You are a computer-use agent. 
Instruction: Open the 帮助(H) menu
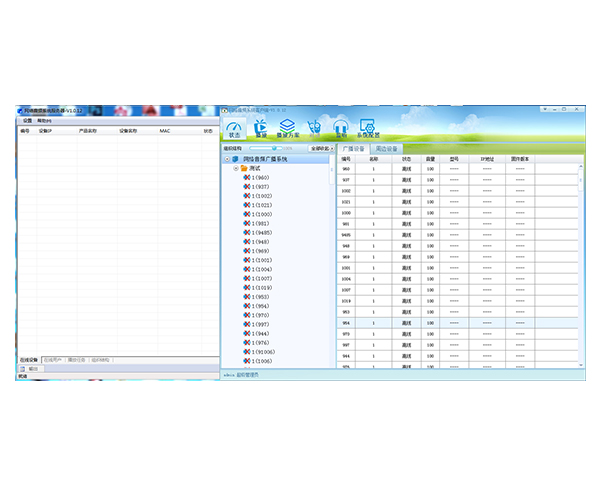(44, 121)
